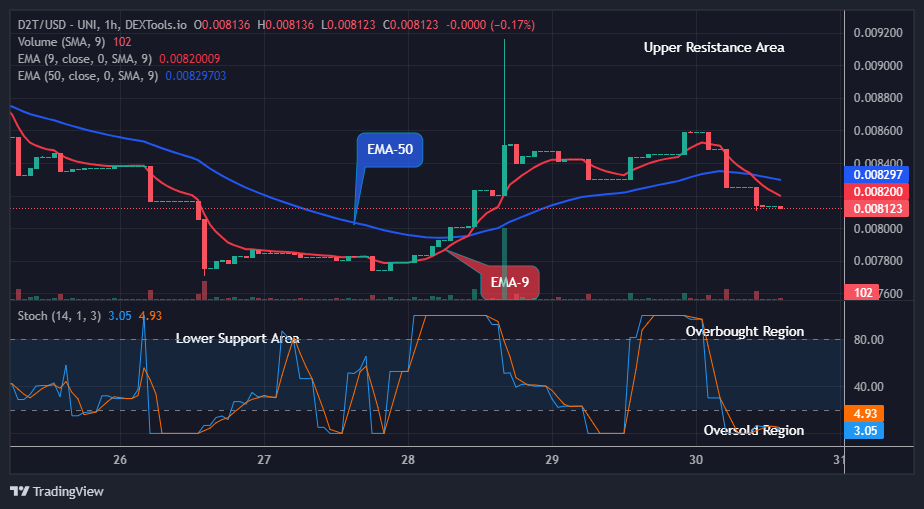Click the 40.00 stochastic axis label
924x509 pixels.
pyautogui.click(x=869, y=387)
